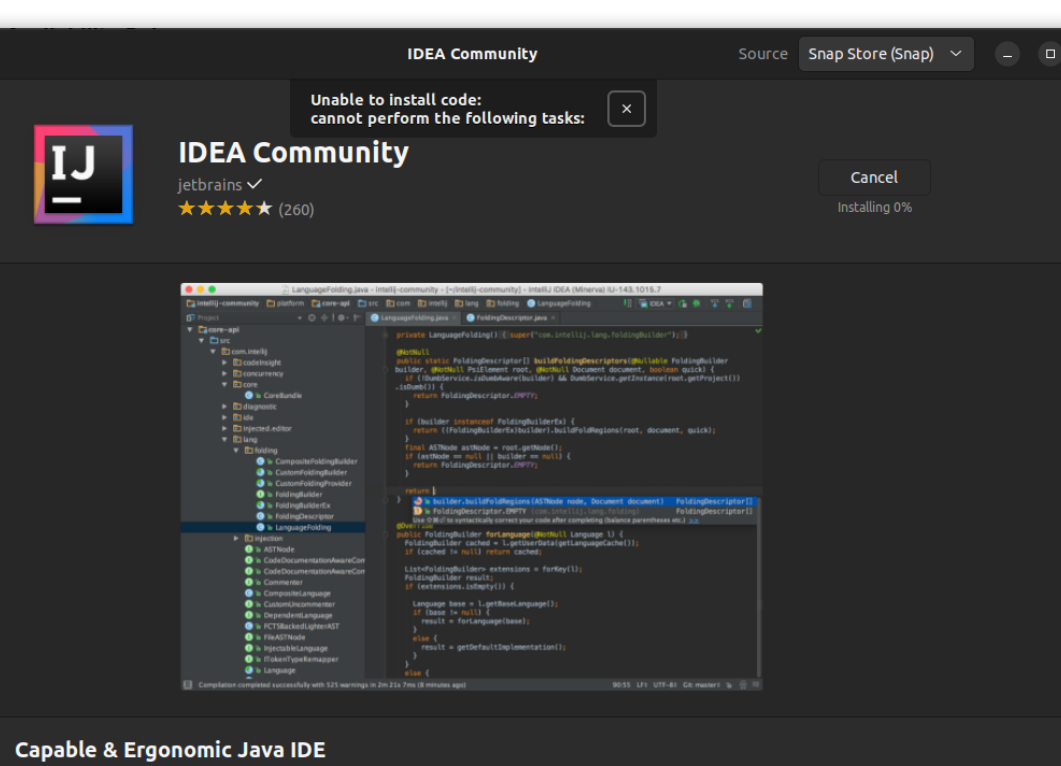Dismiss the "Unable to install code" notification
The width and height of the screenshot is (1061, 766).
[x=627, y=109]
